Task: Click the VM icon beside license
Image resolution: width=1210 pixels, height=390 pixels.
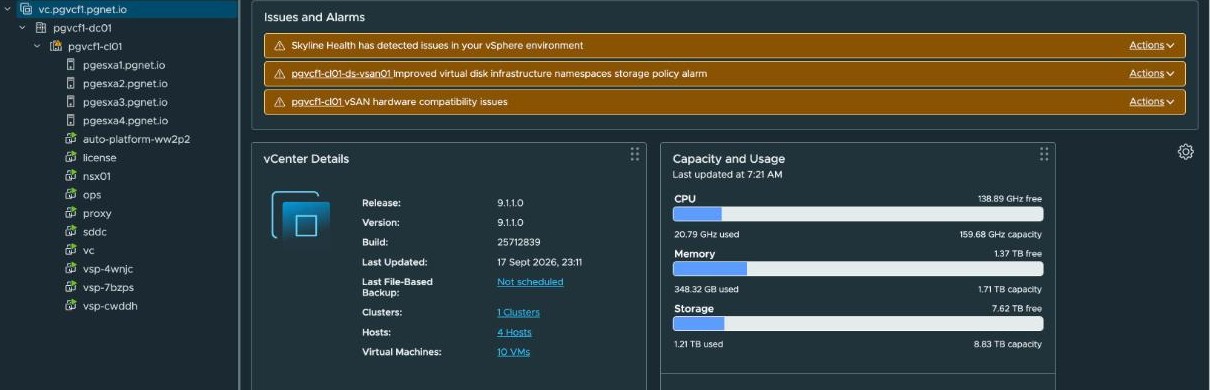Action: [x=71, y=158]
